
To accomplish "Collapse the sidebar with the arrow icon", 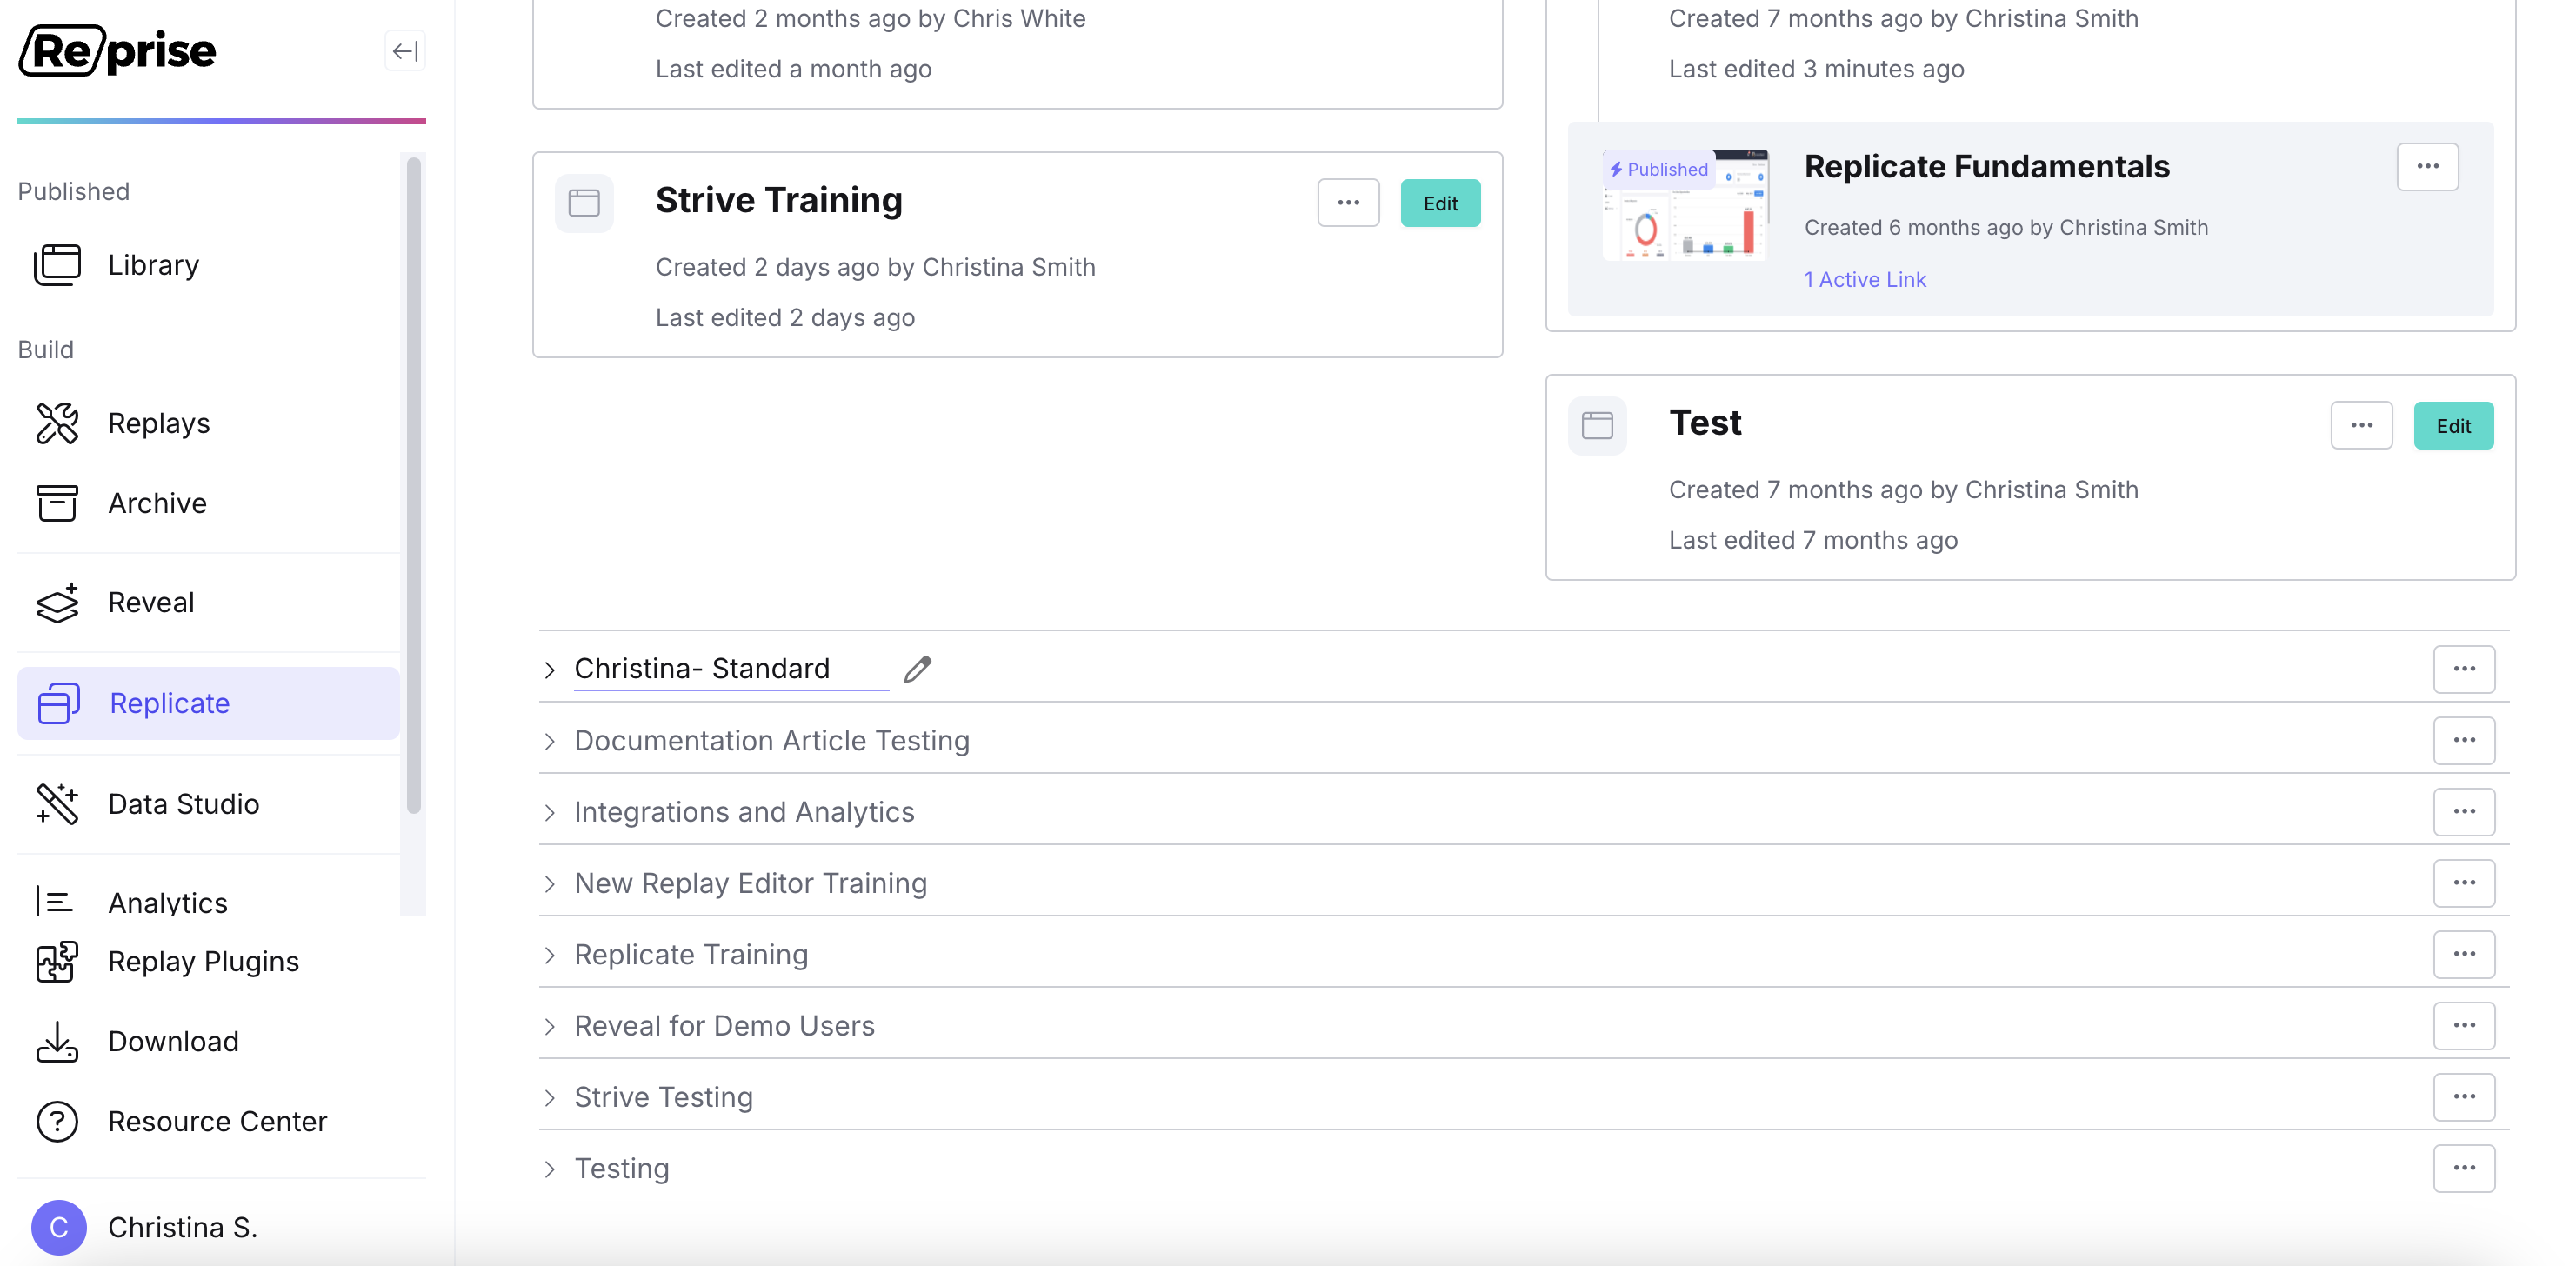I will (405, 51).
